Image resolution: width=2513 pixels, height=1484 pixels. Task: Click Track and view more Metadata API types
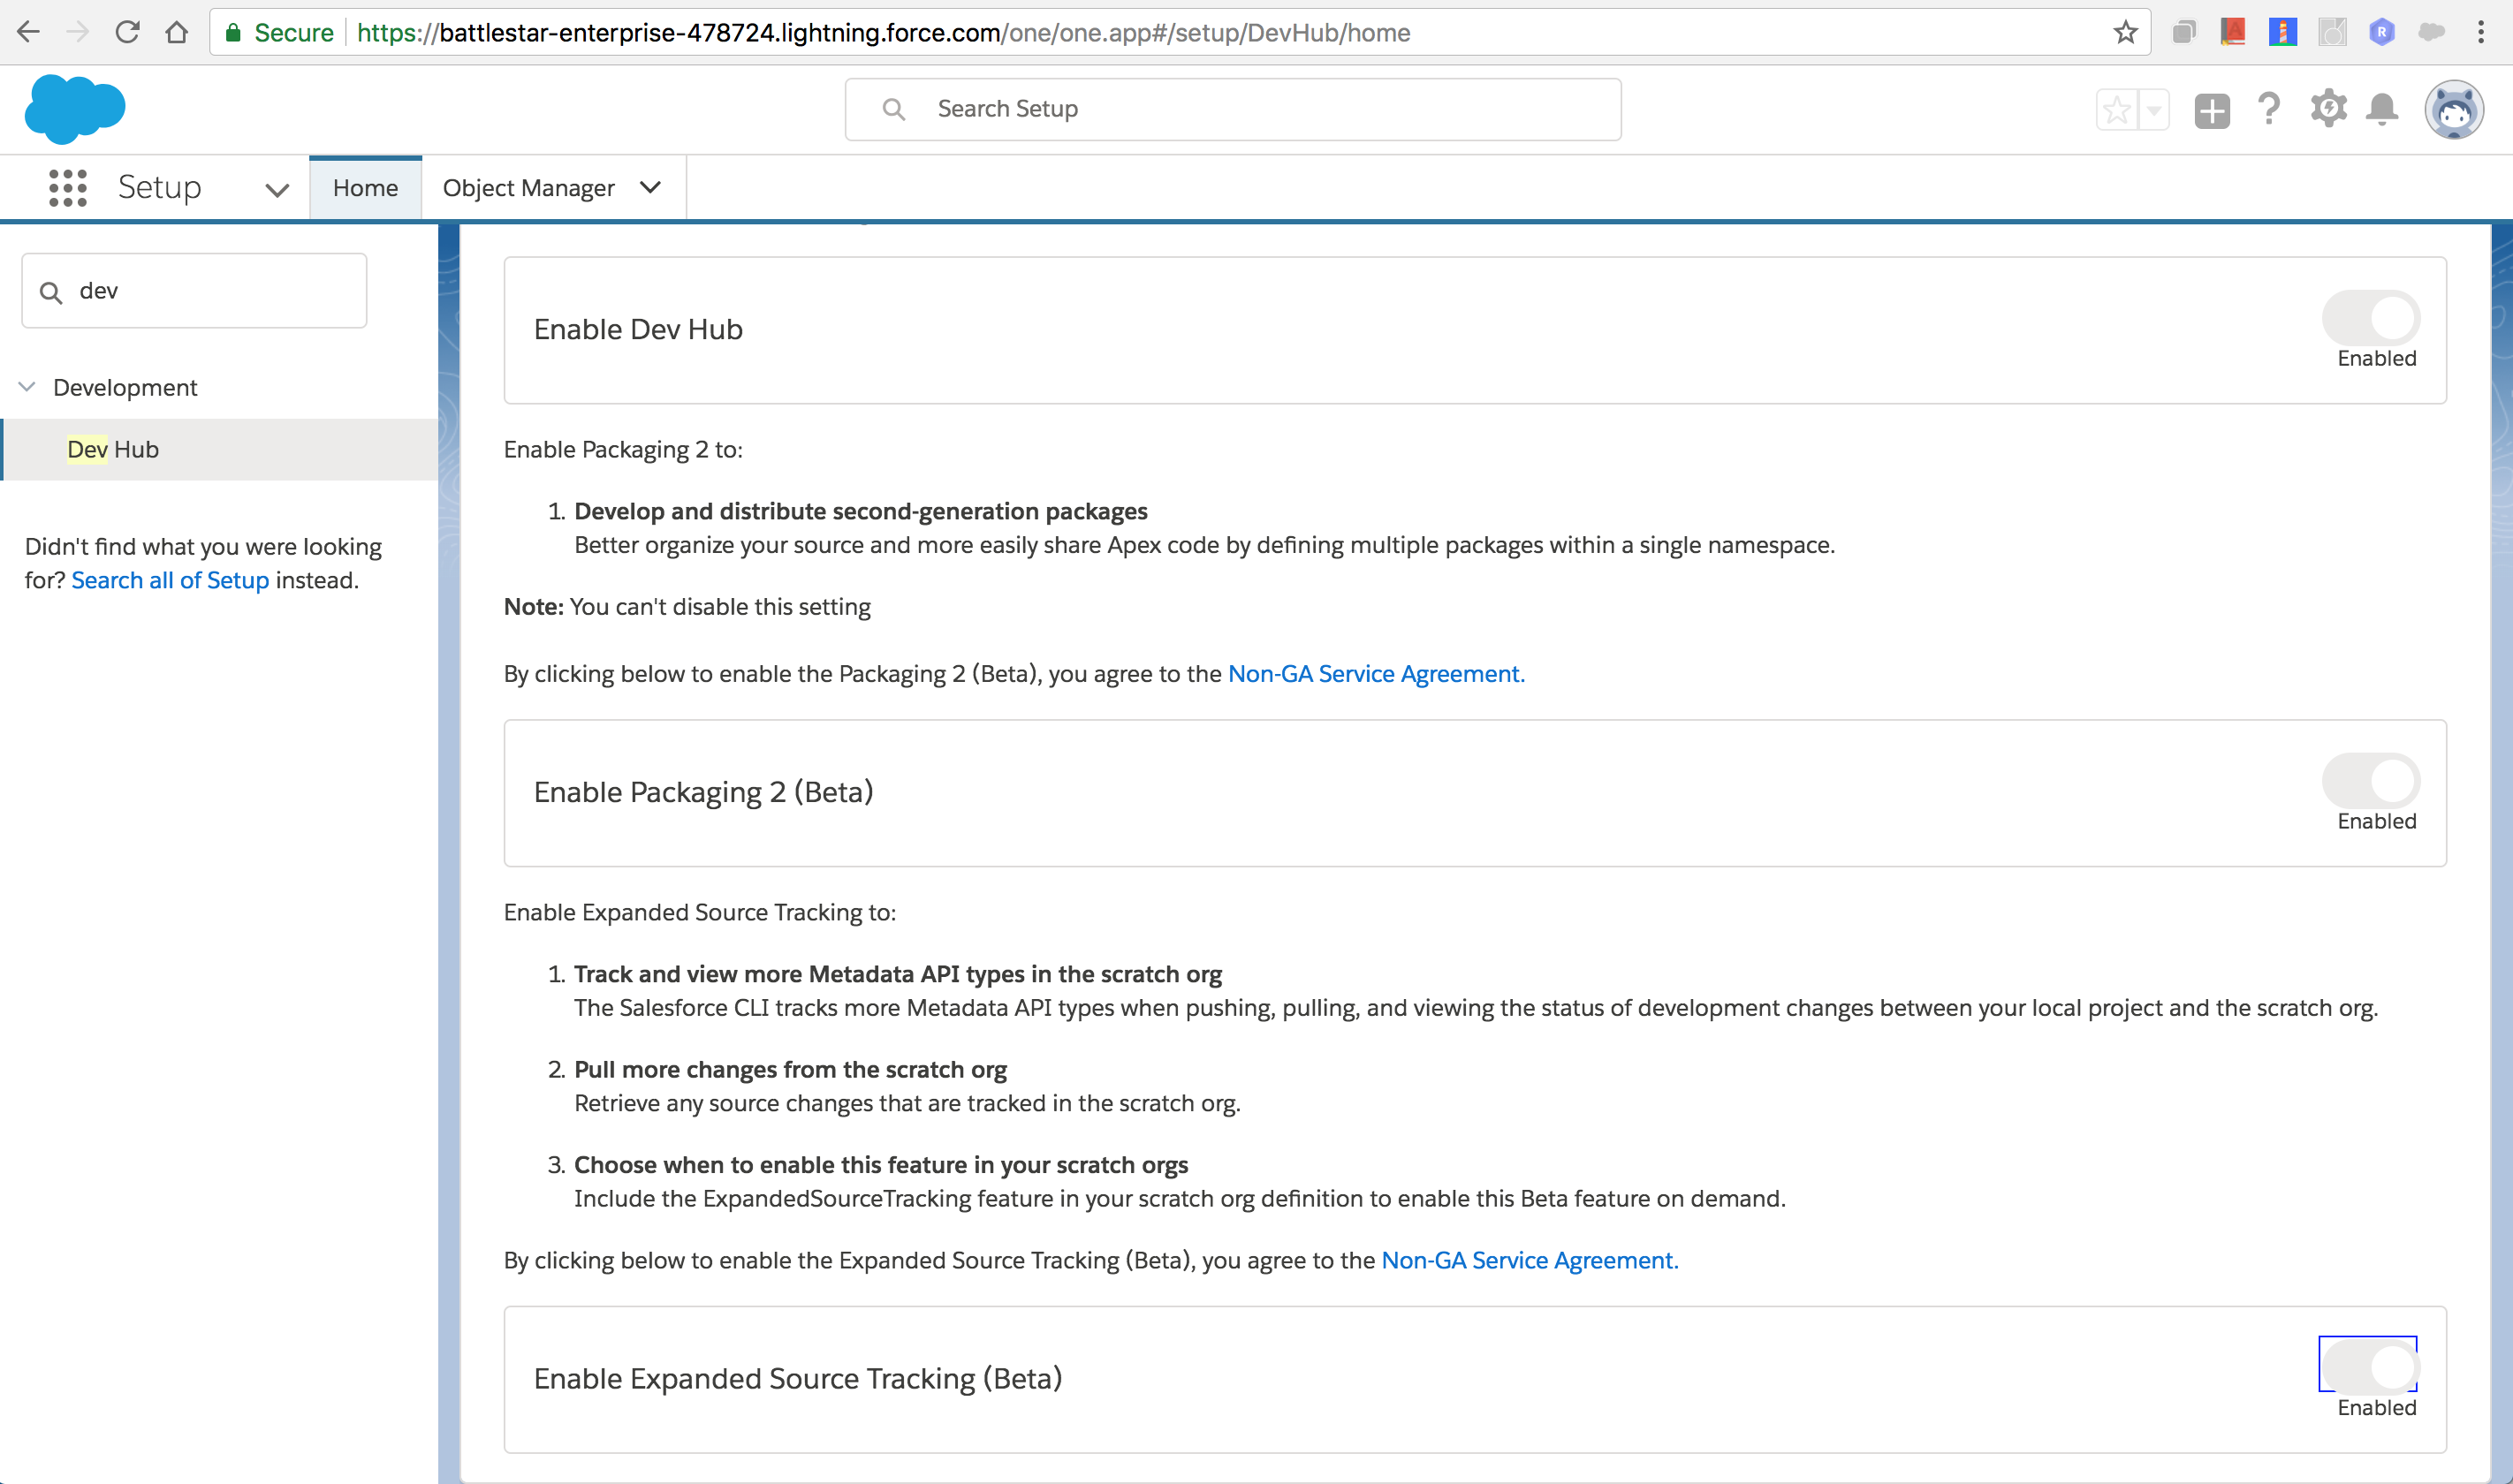point(898,974)
